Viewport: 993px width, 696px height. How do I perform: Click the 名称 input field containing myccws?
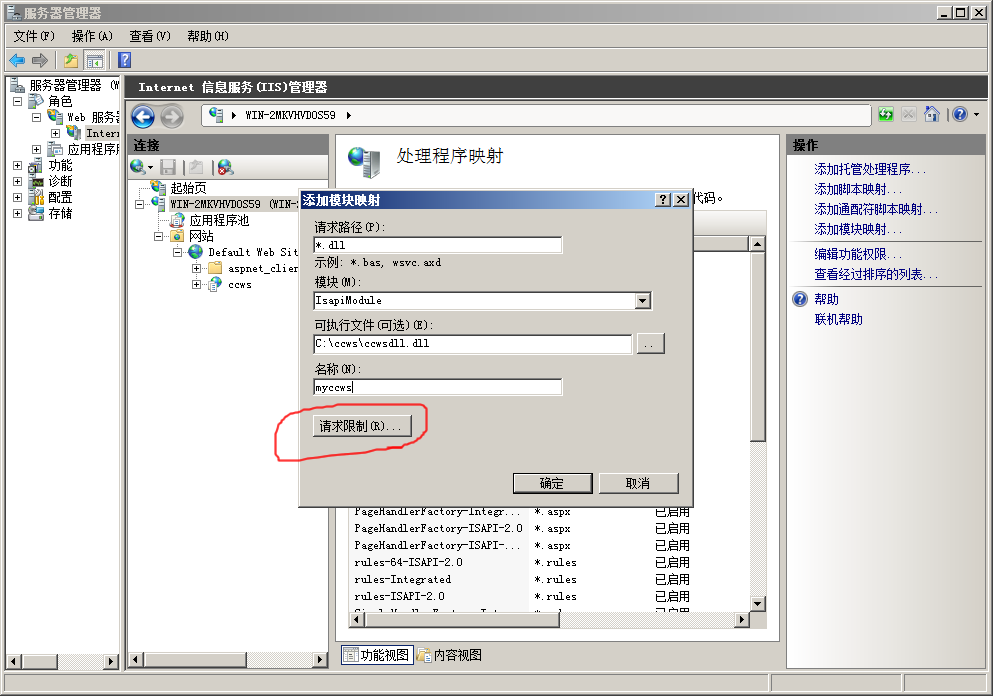pyautogui.click(x=437, y=387)
